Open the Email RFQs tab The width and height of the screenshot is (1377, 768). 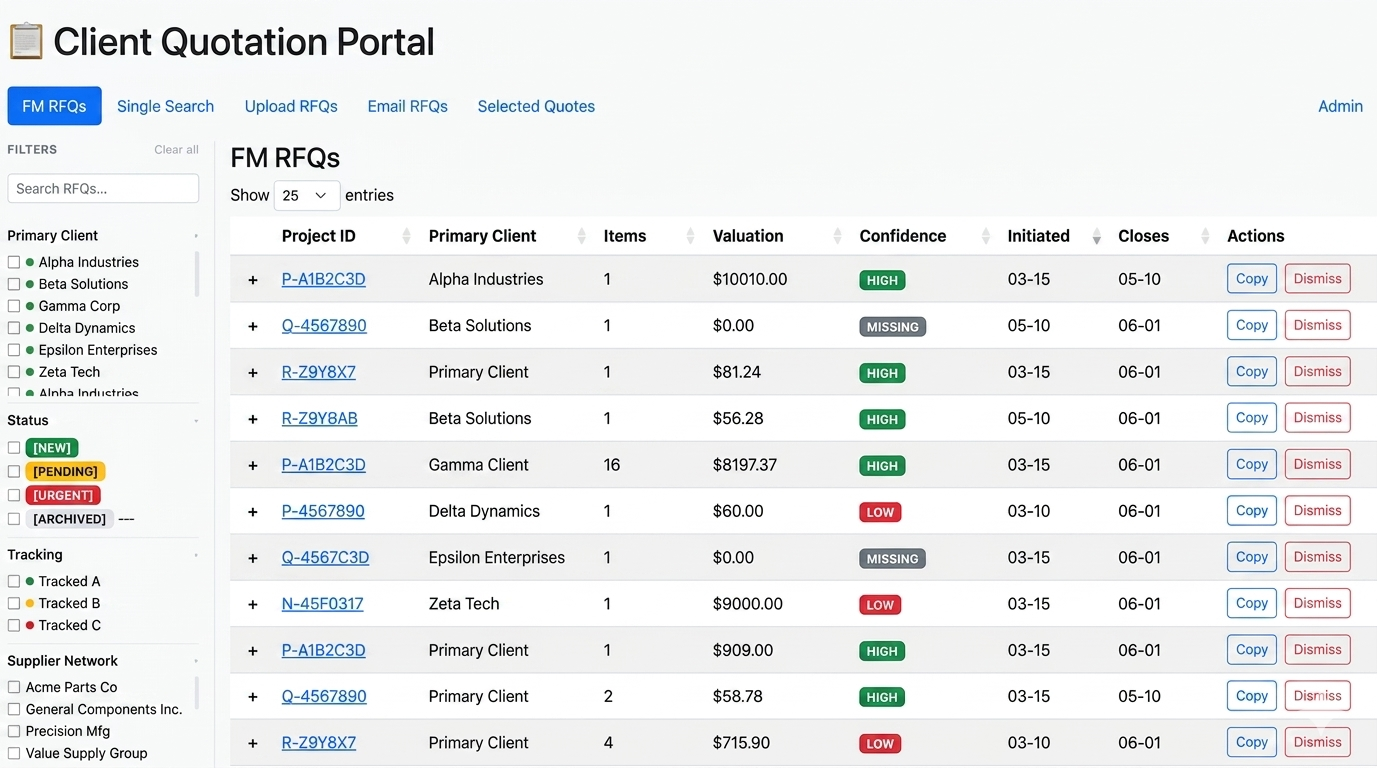tap(407, 106)
